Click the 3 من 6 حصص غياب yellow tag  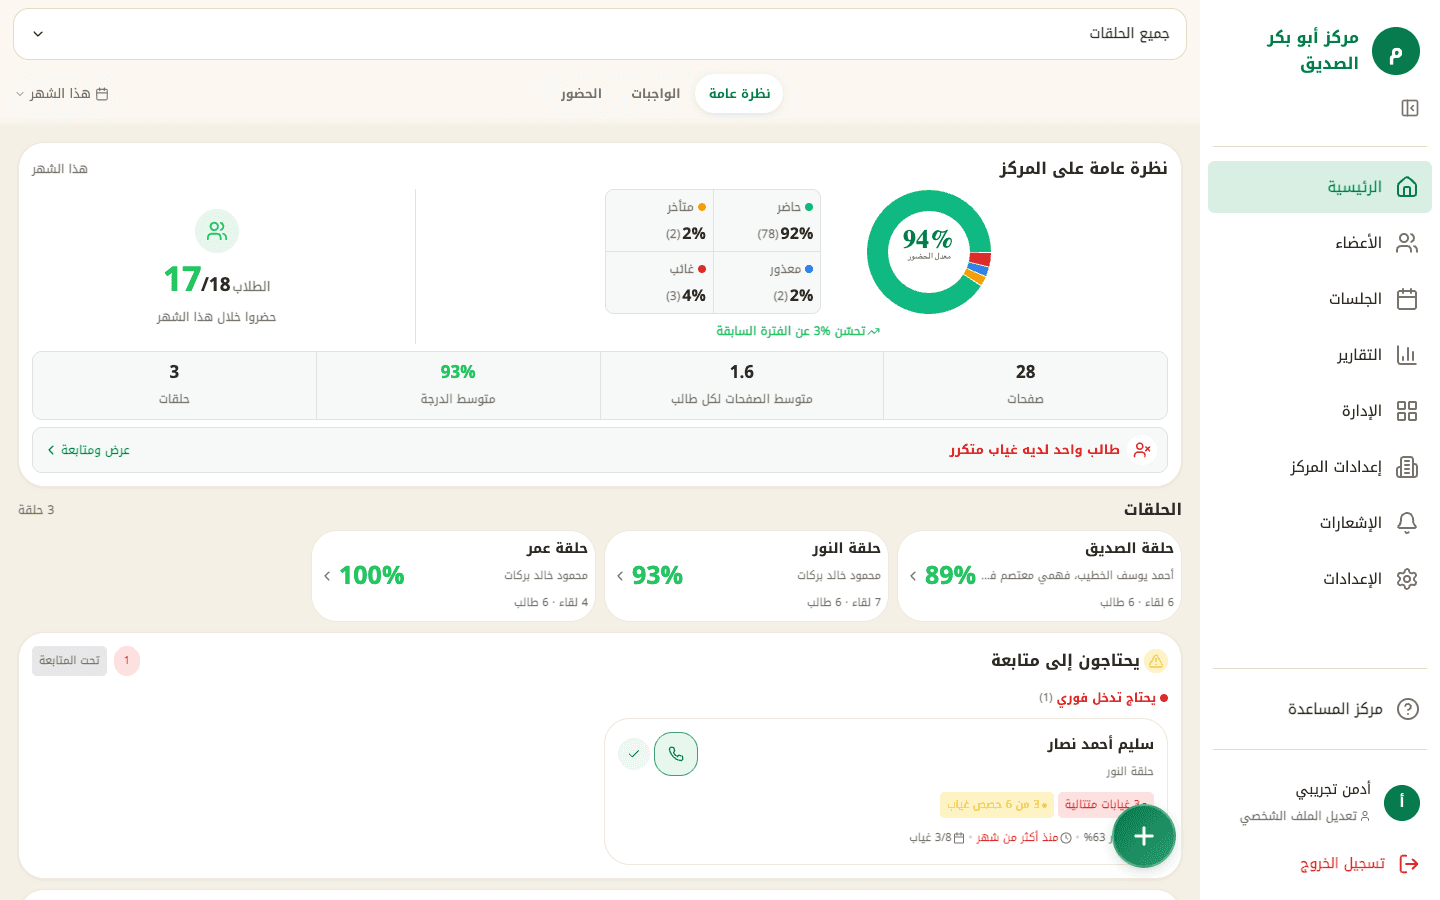(996, 805)
